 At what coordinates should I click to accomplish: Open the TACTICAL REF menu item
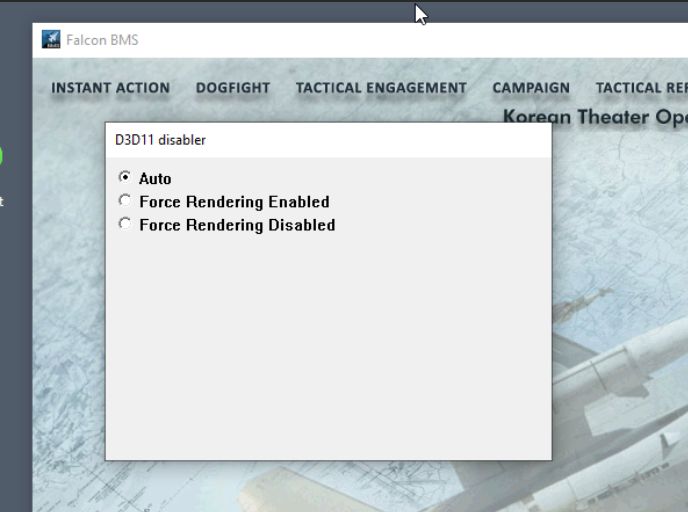coord(641,88)
